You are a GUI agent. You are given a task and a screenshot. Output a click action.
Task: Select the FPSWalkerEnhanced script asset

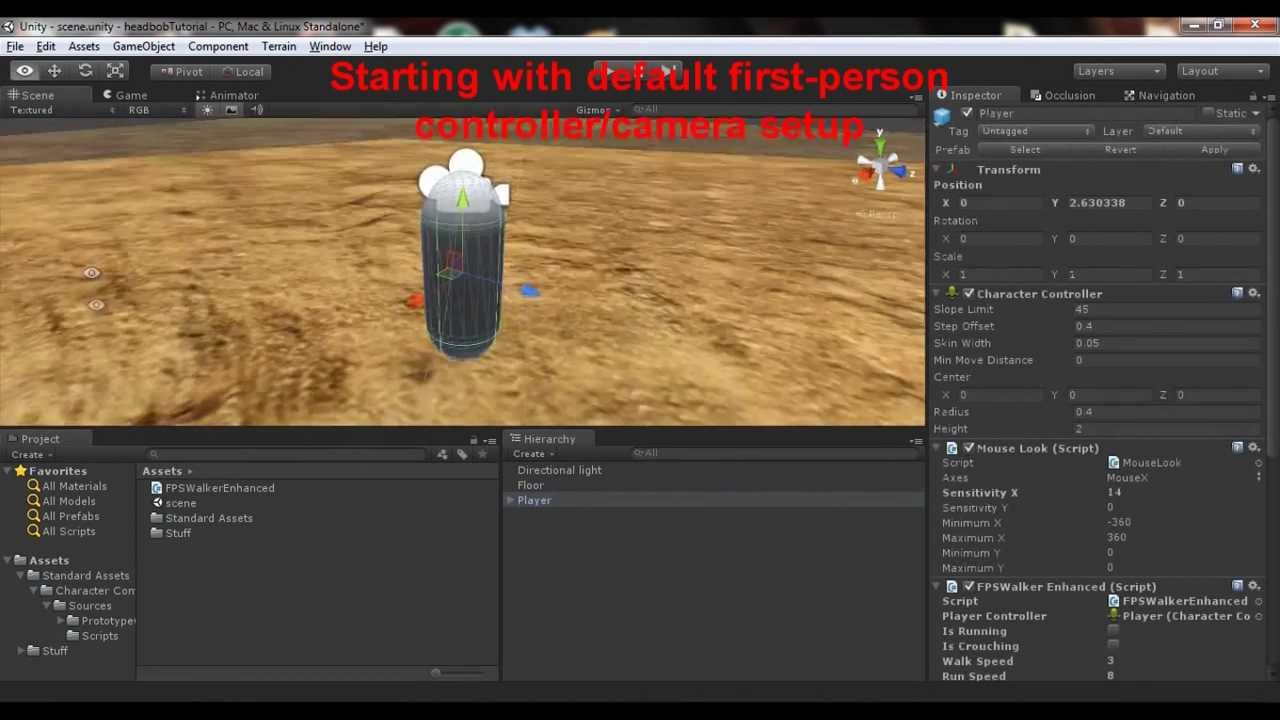pos(212,488)
